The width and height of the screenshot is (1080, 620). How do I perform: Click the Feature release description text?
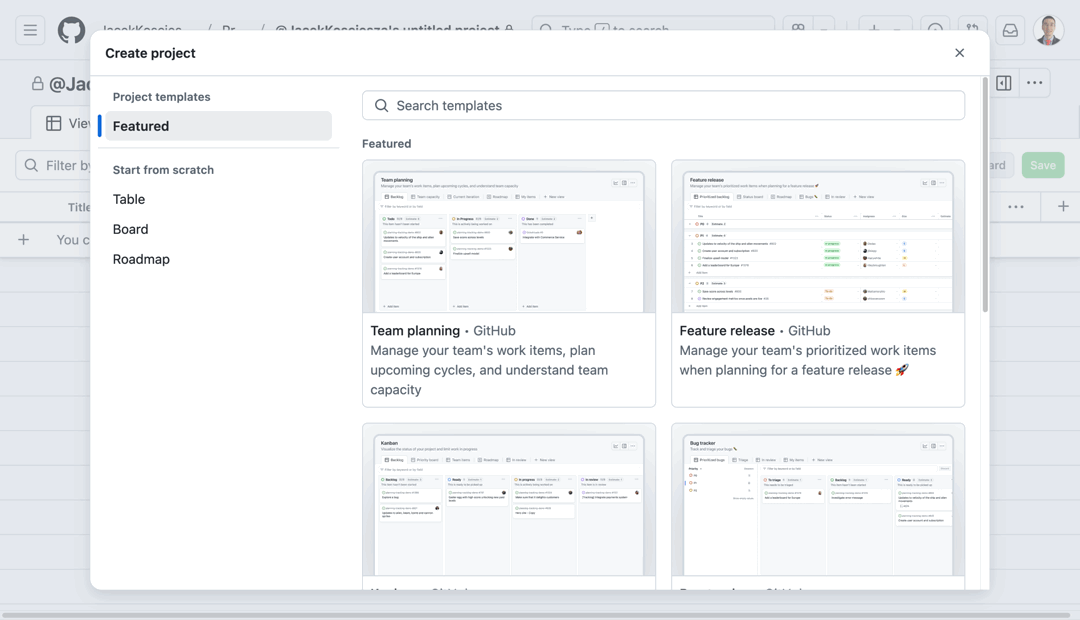(807, 360)
